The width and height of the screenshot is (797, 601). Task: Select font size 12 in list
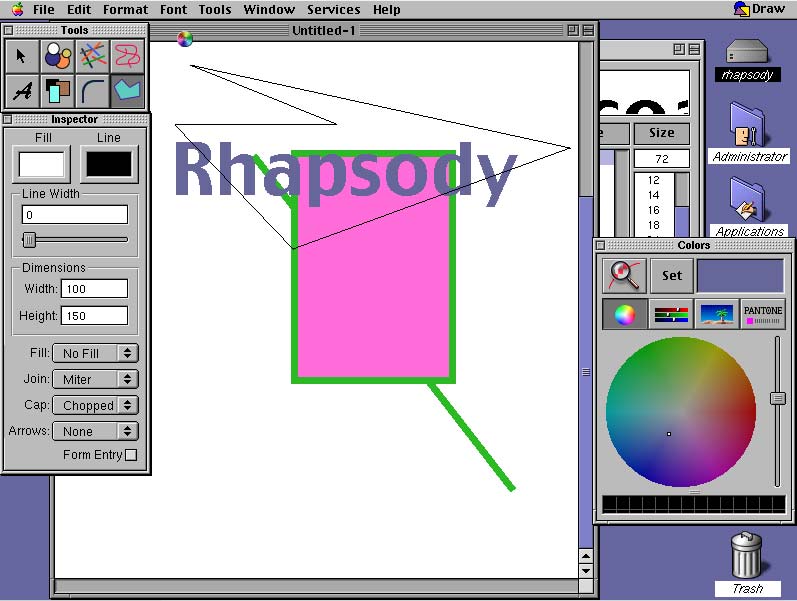coord(654,180)
